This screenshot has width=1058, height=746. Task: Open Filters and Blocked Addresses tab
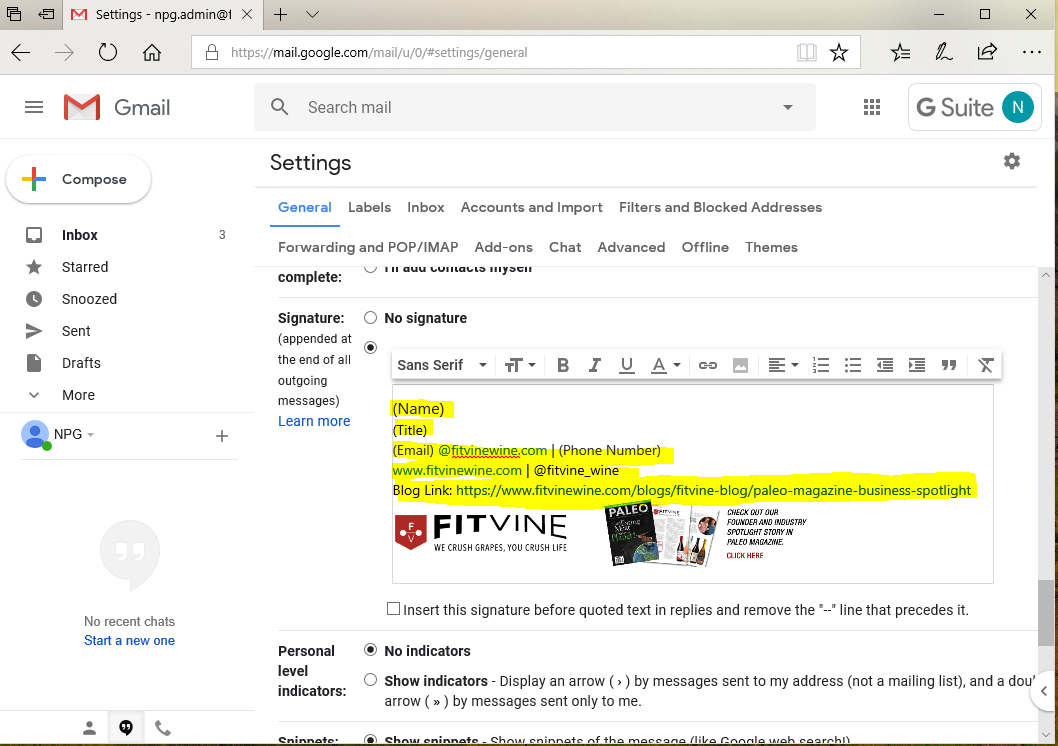tap(721, 208)
